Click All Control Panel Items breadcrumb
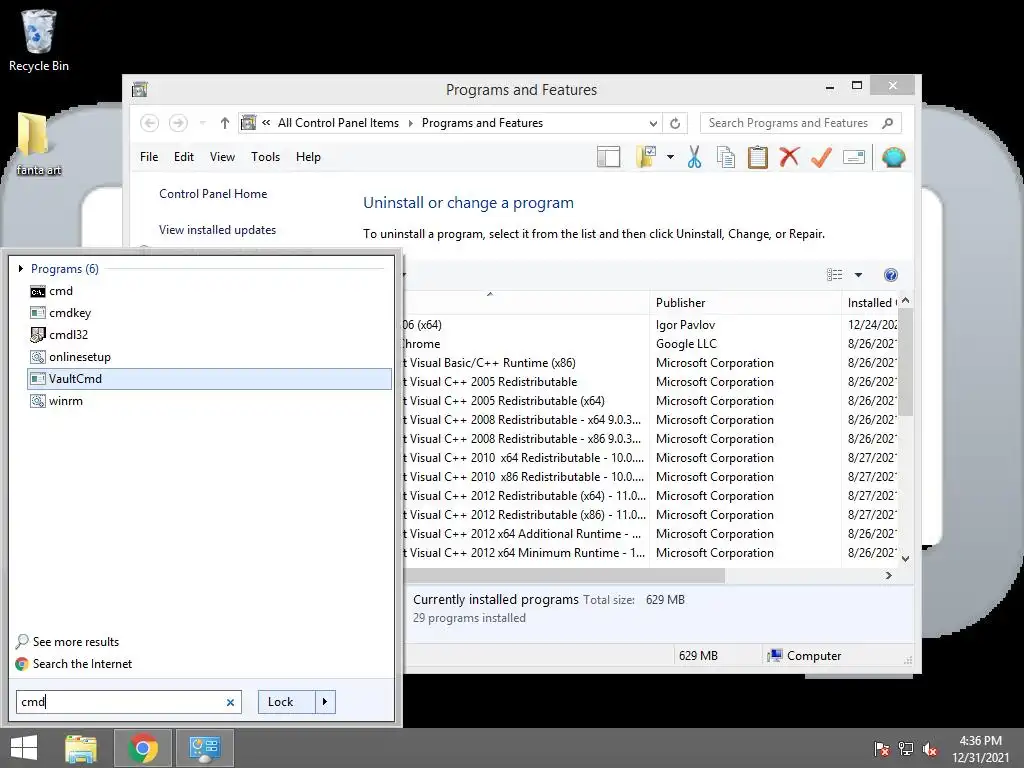The width and height of the screenshot is (1024, 768). point(338,123)
